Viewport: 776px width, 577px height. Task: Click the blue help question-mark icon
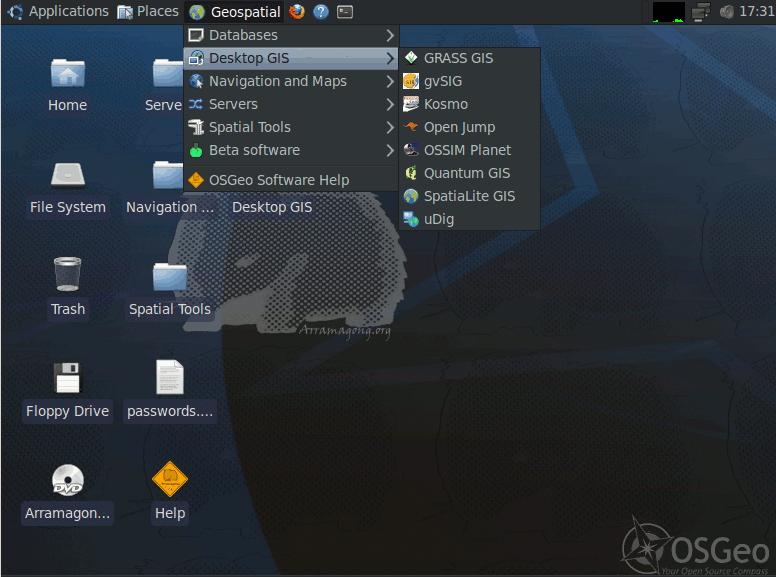(x=321, y=11)
